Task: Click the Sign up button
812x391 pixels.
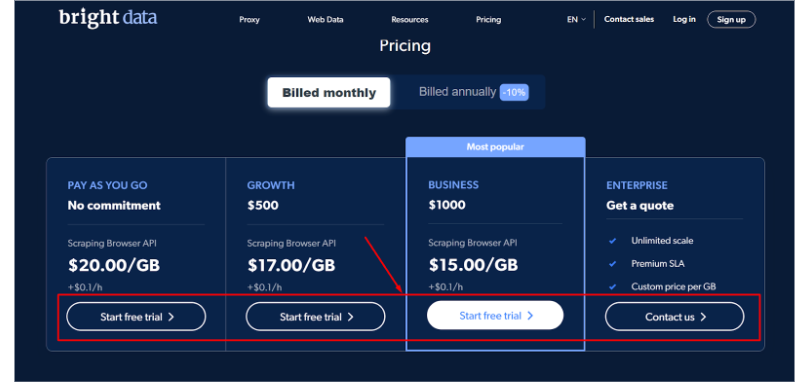Action: [731, 20]
